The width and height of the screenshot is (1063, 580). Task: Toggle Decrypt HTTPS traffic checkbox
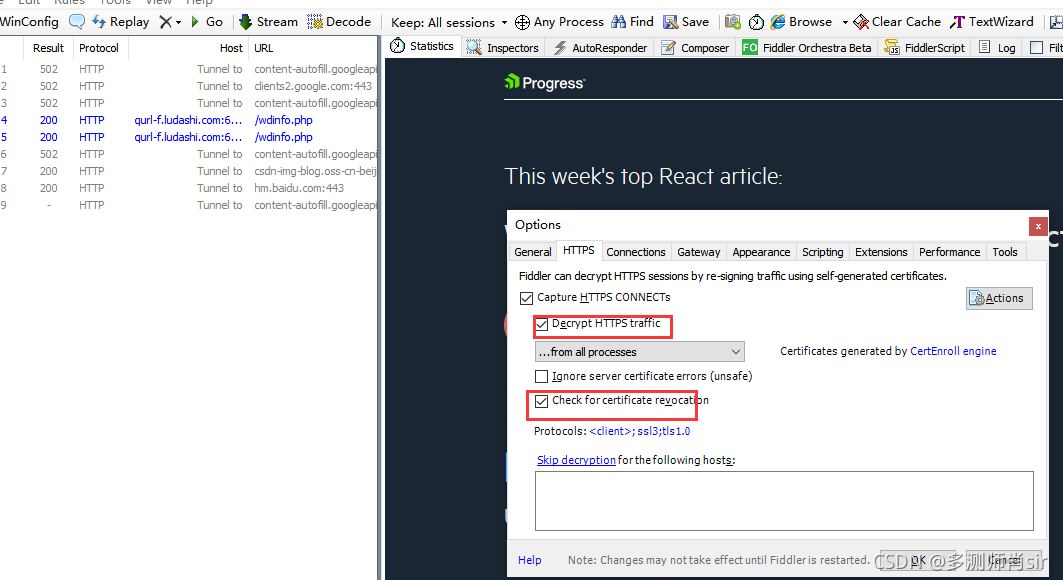(x=541, y=325)
